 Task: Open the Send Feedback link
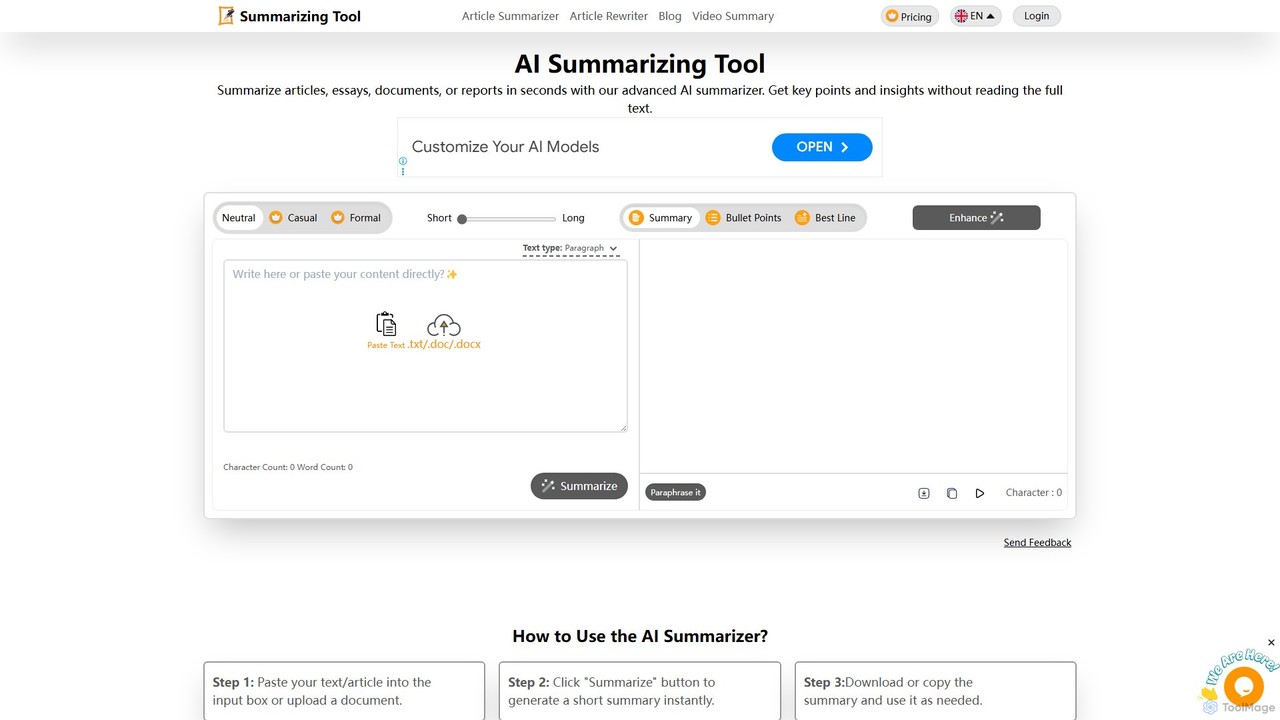pos(1037,543)
